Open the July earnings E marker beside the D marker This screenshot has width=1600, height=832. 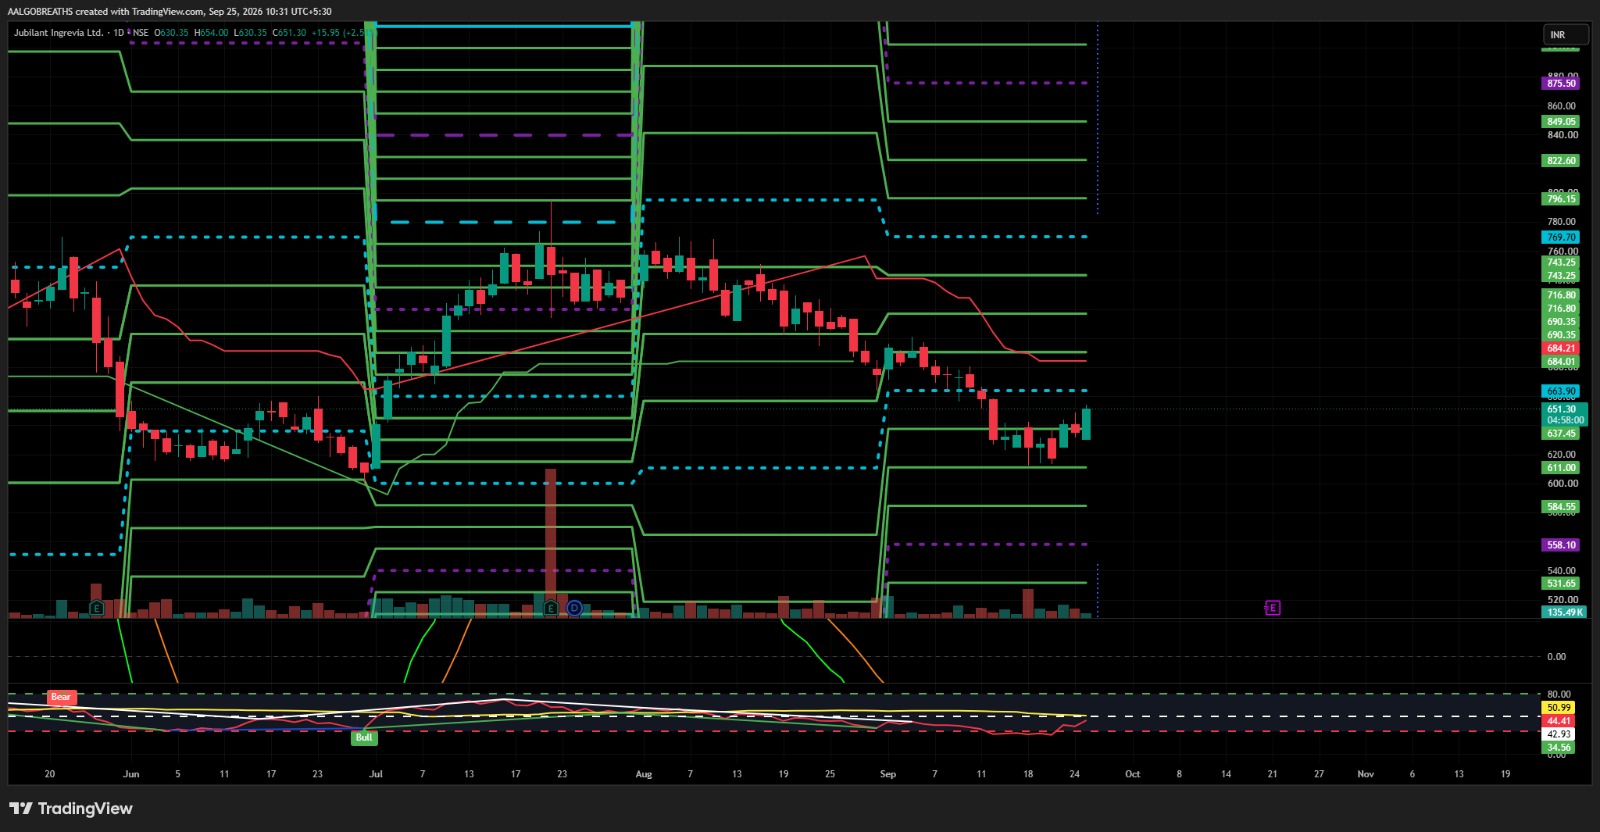[x=551, y=608]
